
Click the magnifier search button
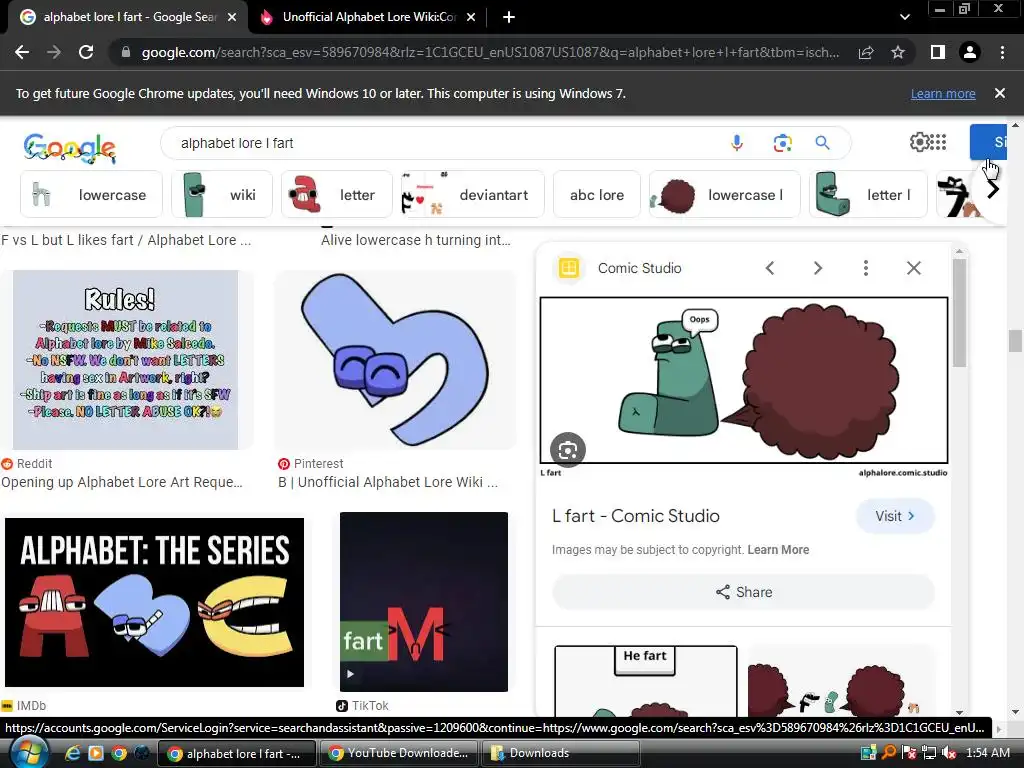point(822,142)
